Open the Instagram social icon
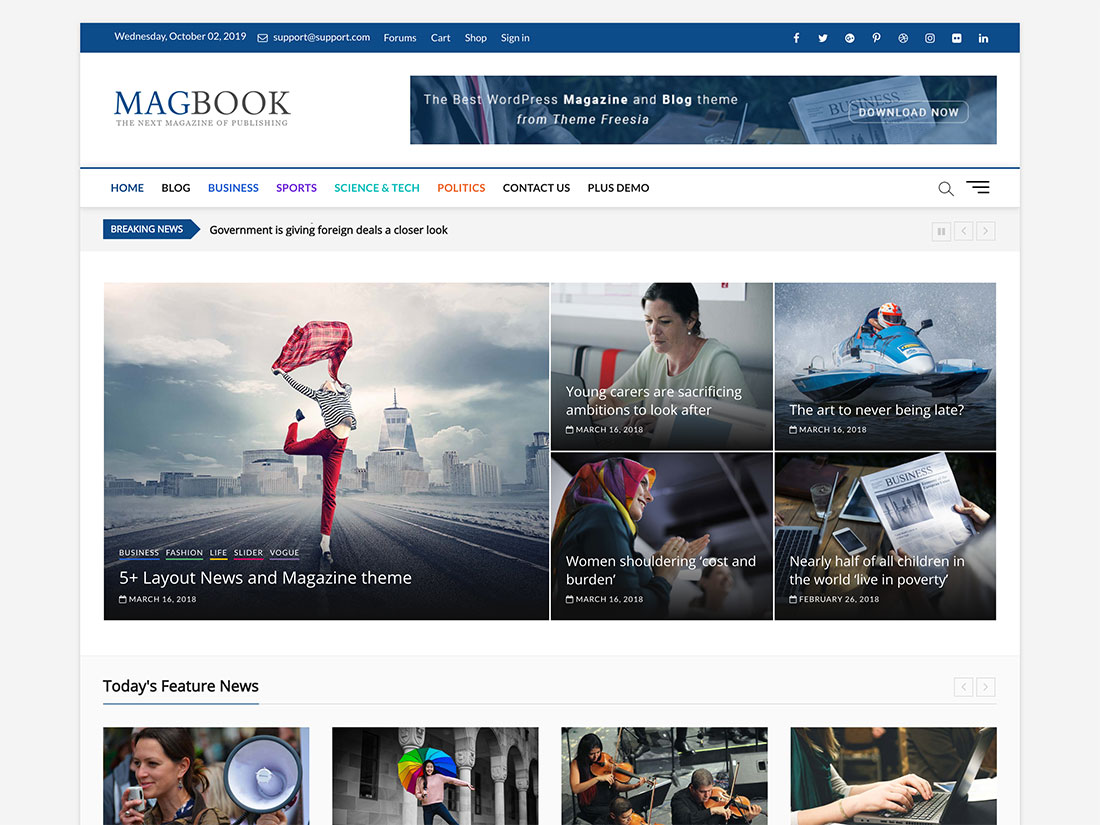1100x825 pixels. (930, 38)
